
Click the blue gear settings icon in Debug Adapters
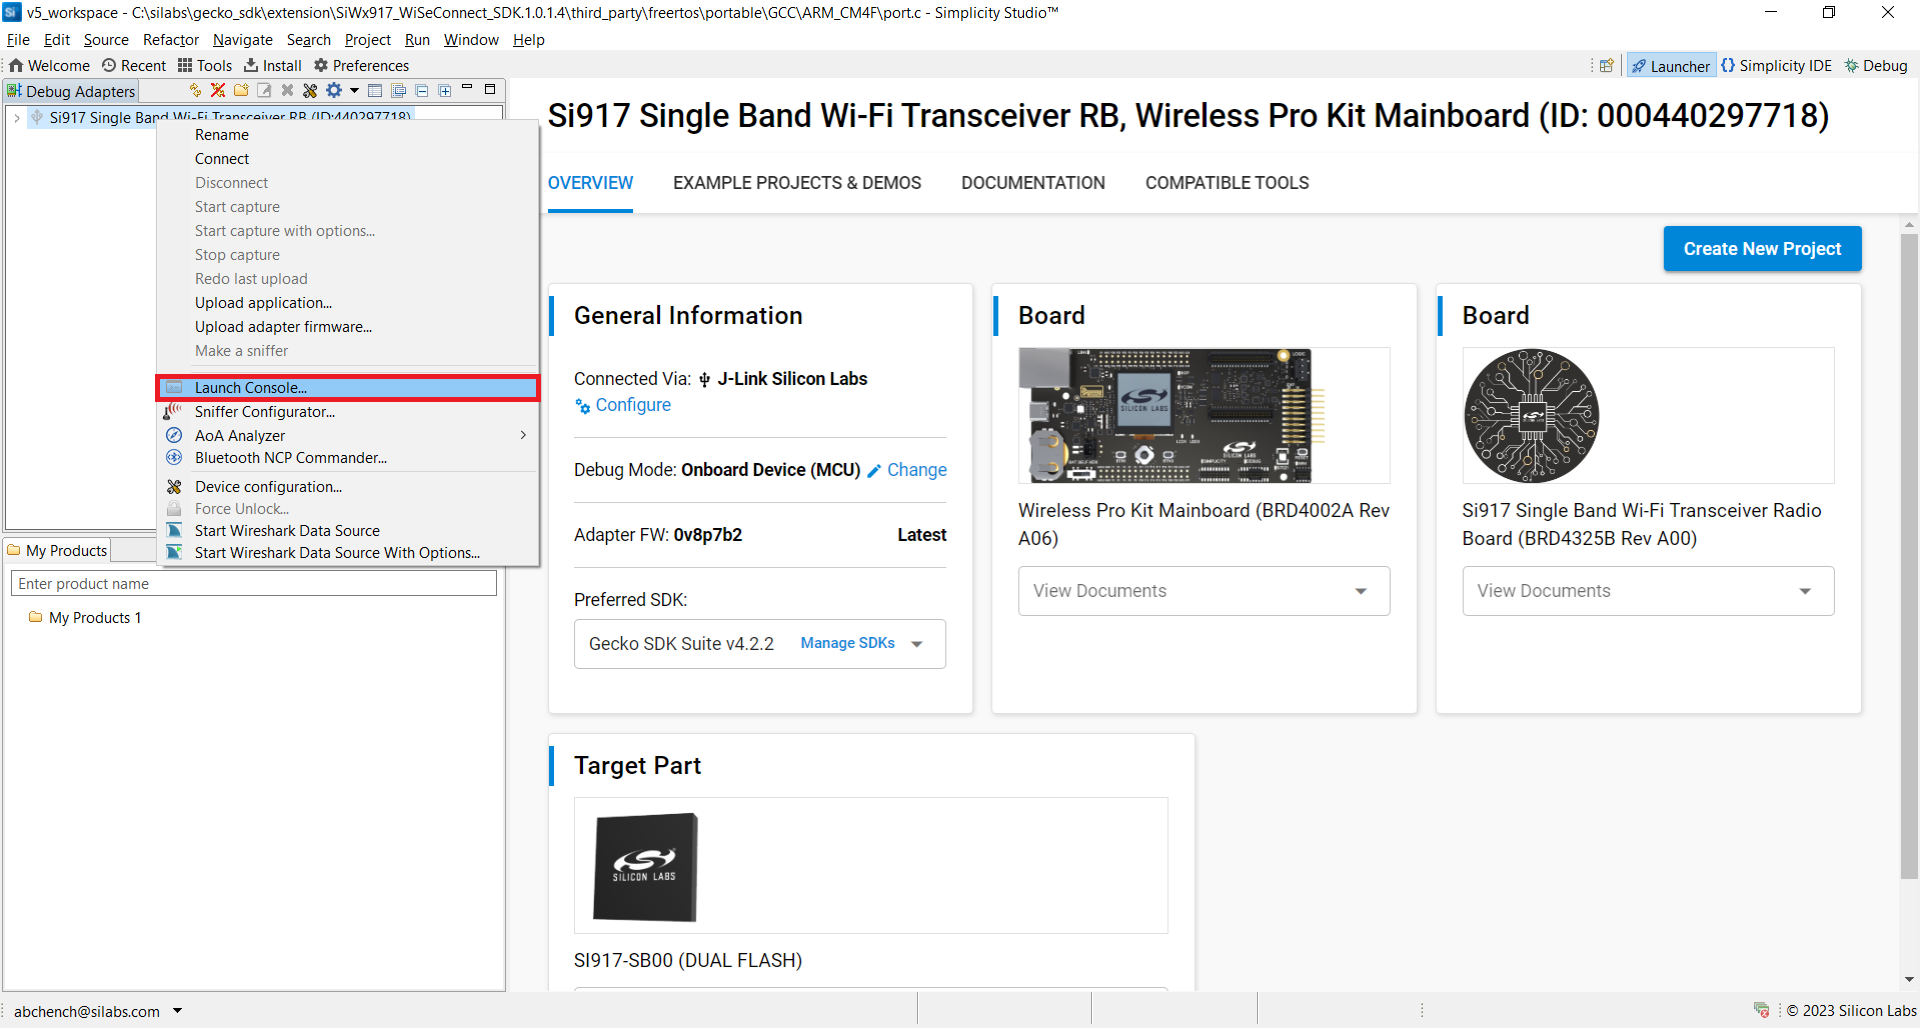[x=334, y=91]
